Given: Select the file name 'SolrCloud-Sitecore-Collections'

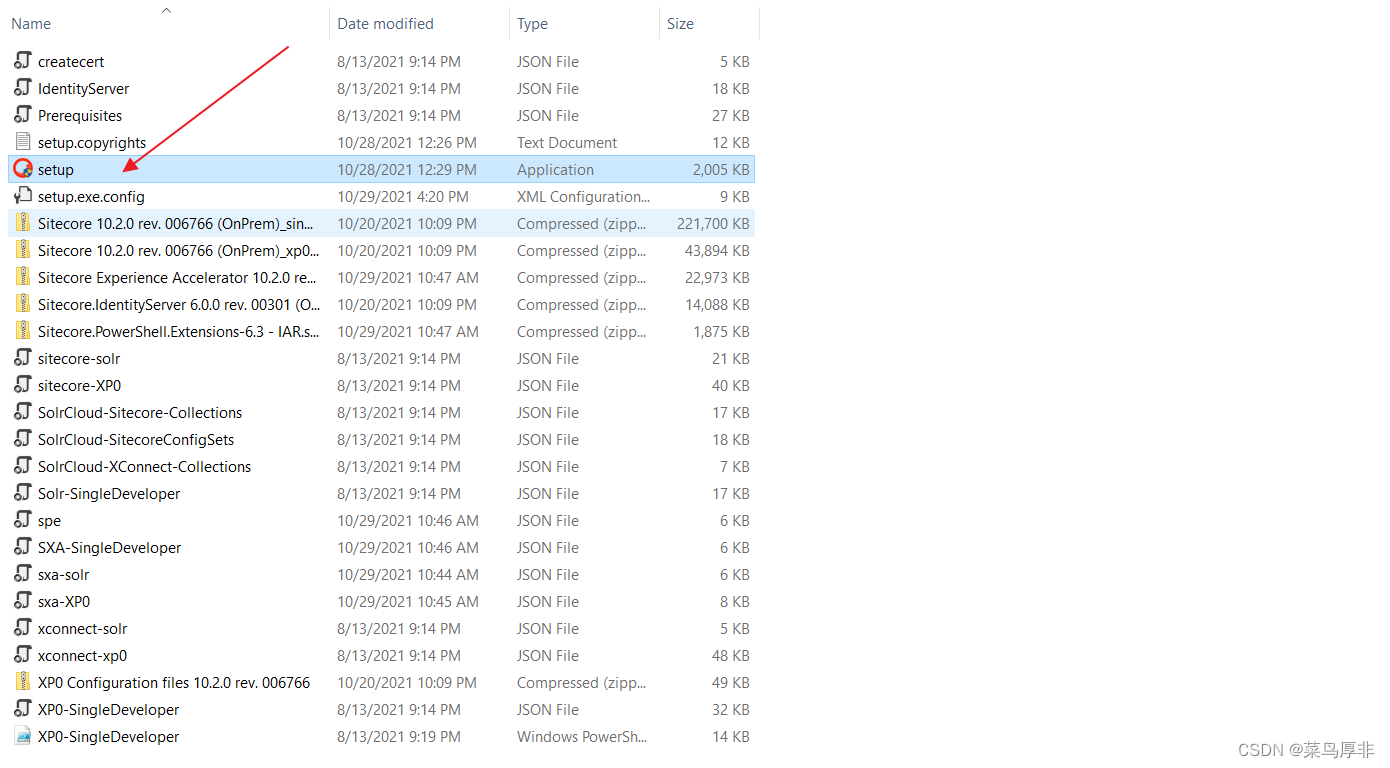Looking at the screenshot, I should 140,413.
